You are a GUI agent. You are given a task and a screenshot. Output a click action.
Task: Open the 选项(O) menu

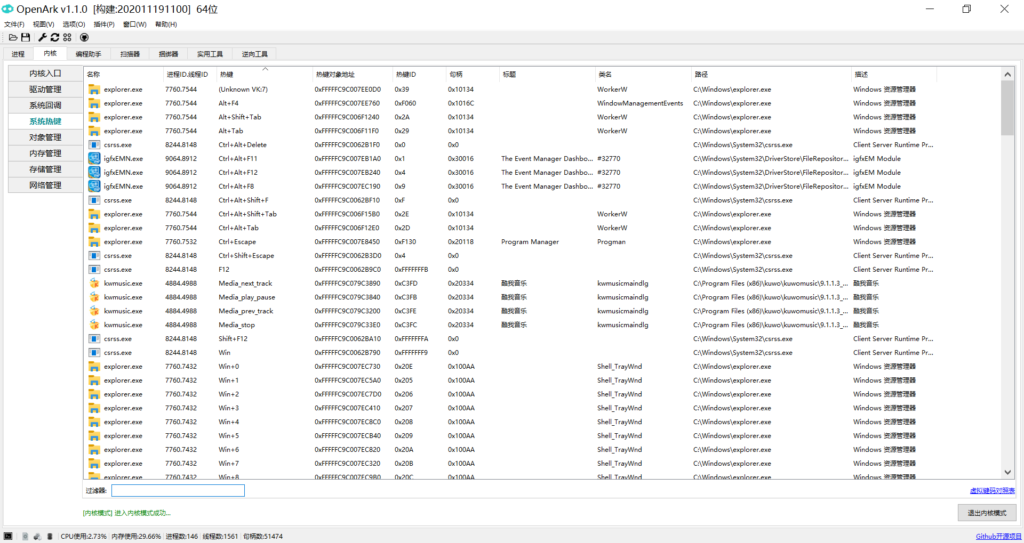74,24
